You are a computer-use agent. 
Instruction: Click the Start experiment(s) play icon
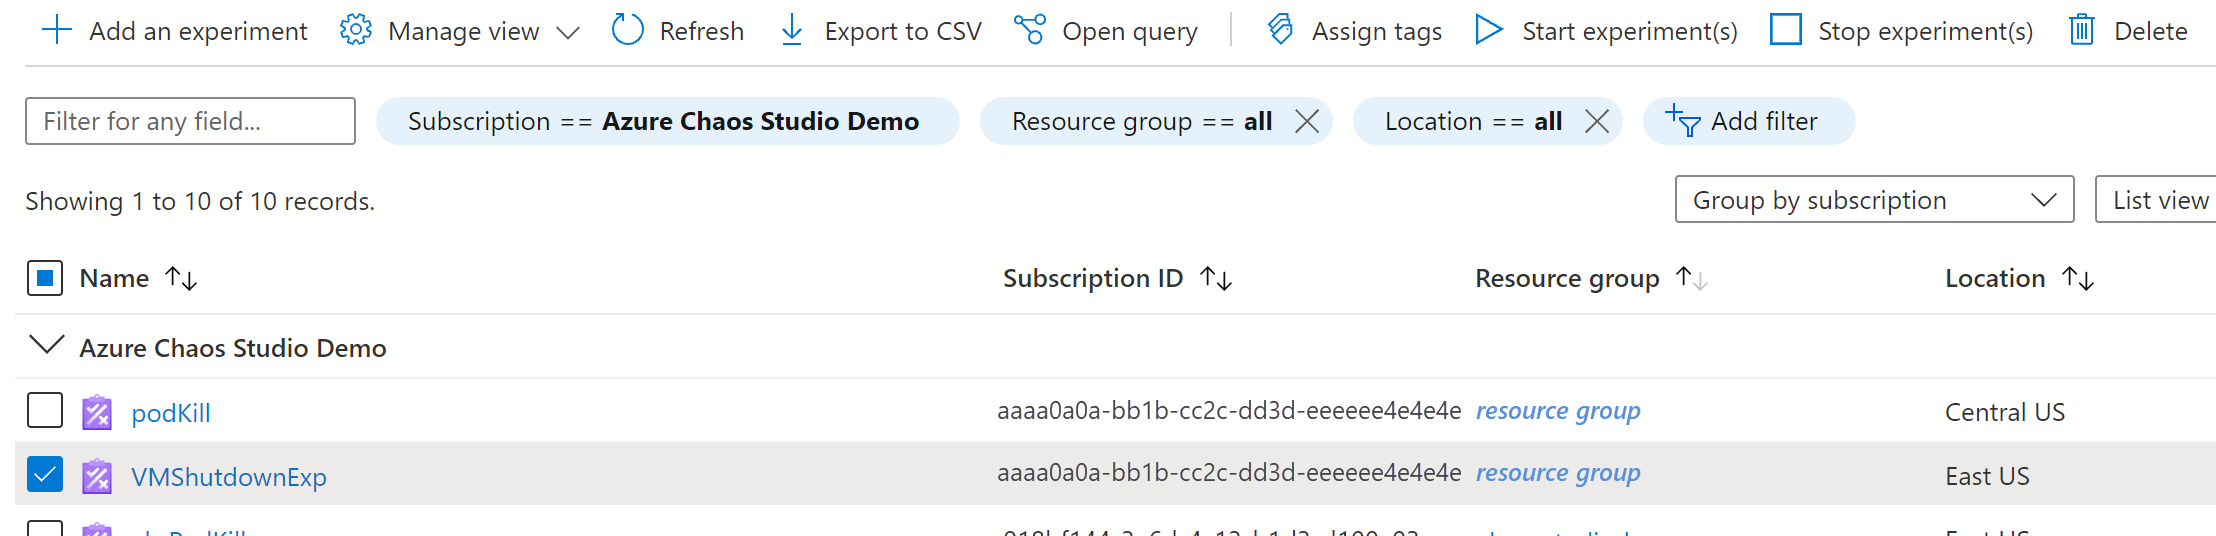[x=1489, y=30]
